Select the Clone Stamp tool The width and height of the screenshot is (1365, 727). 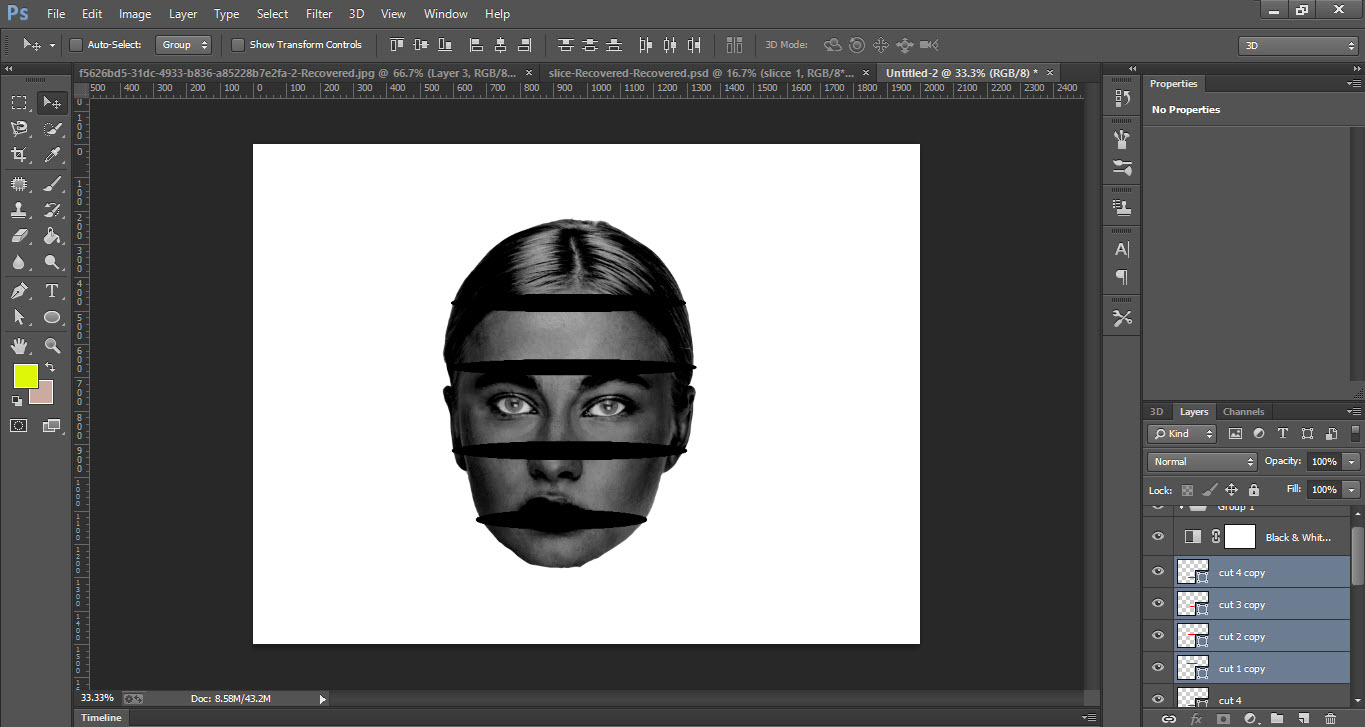pyautogui.click(x=19, y=210)
